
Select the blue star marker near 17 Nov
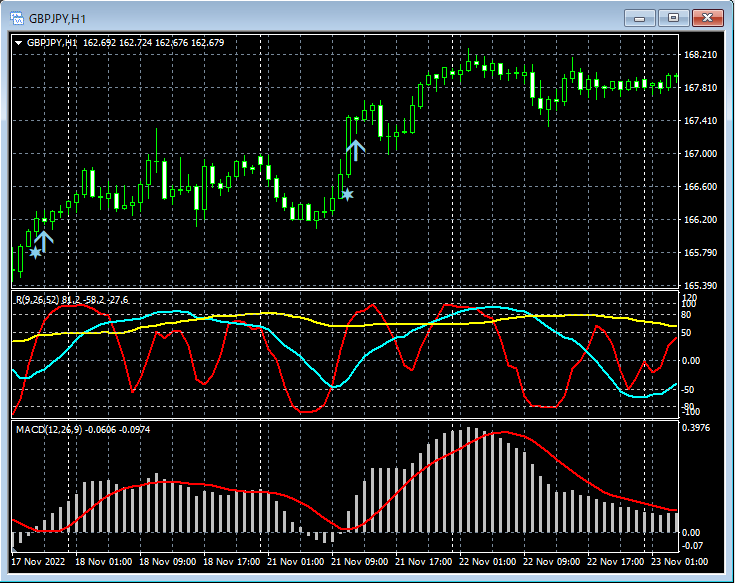35,253
